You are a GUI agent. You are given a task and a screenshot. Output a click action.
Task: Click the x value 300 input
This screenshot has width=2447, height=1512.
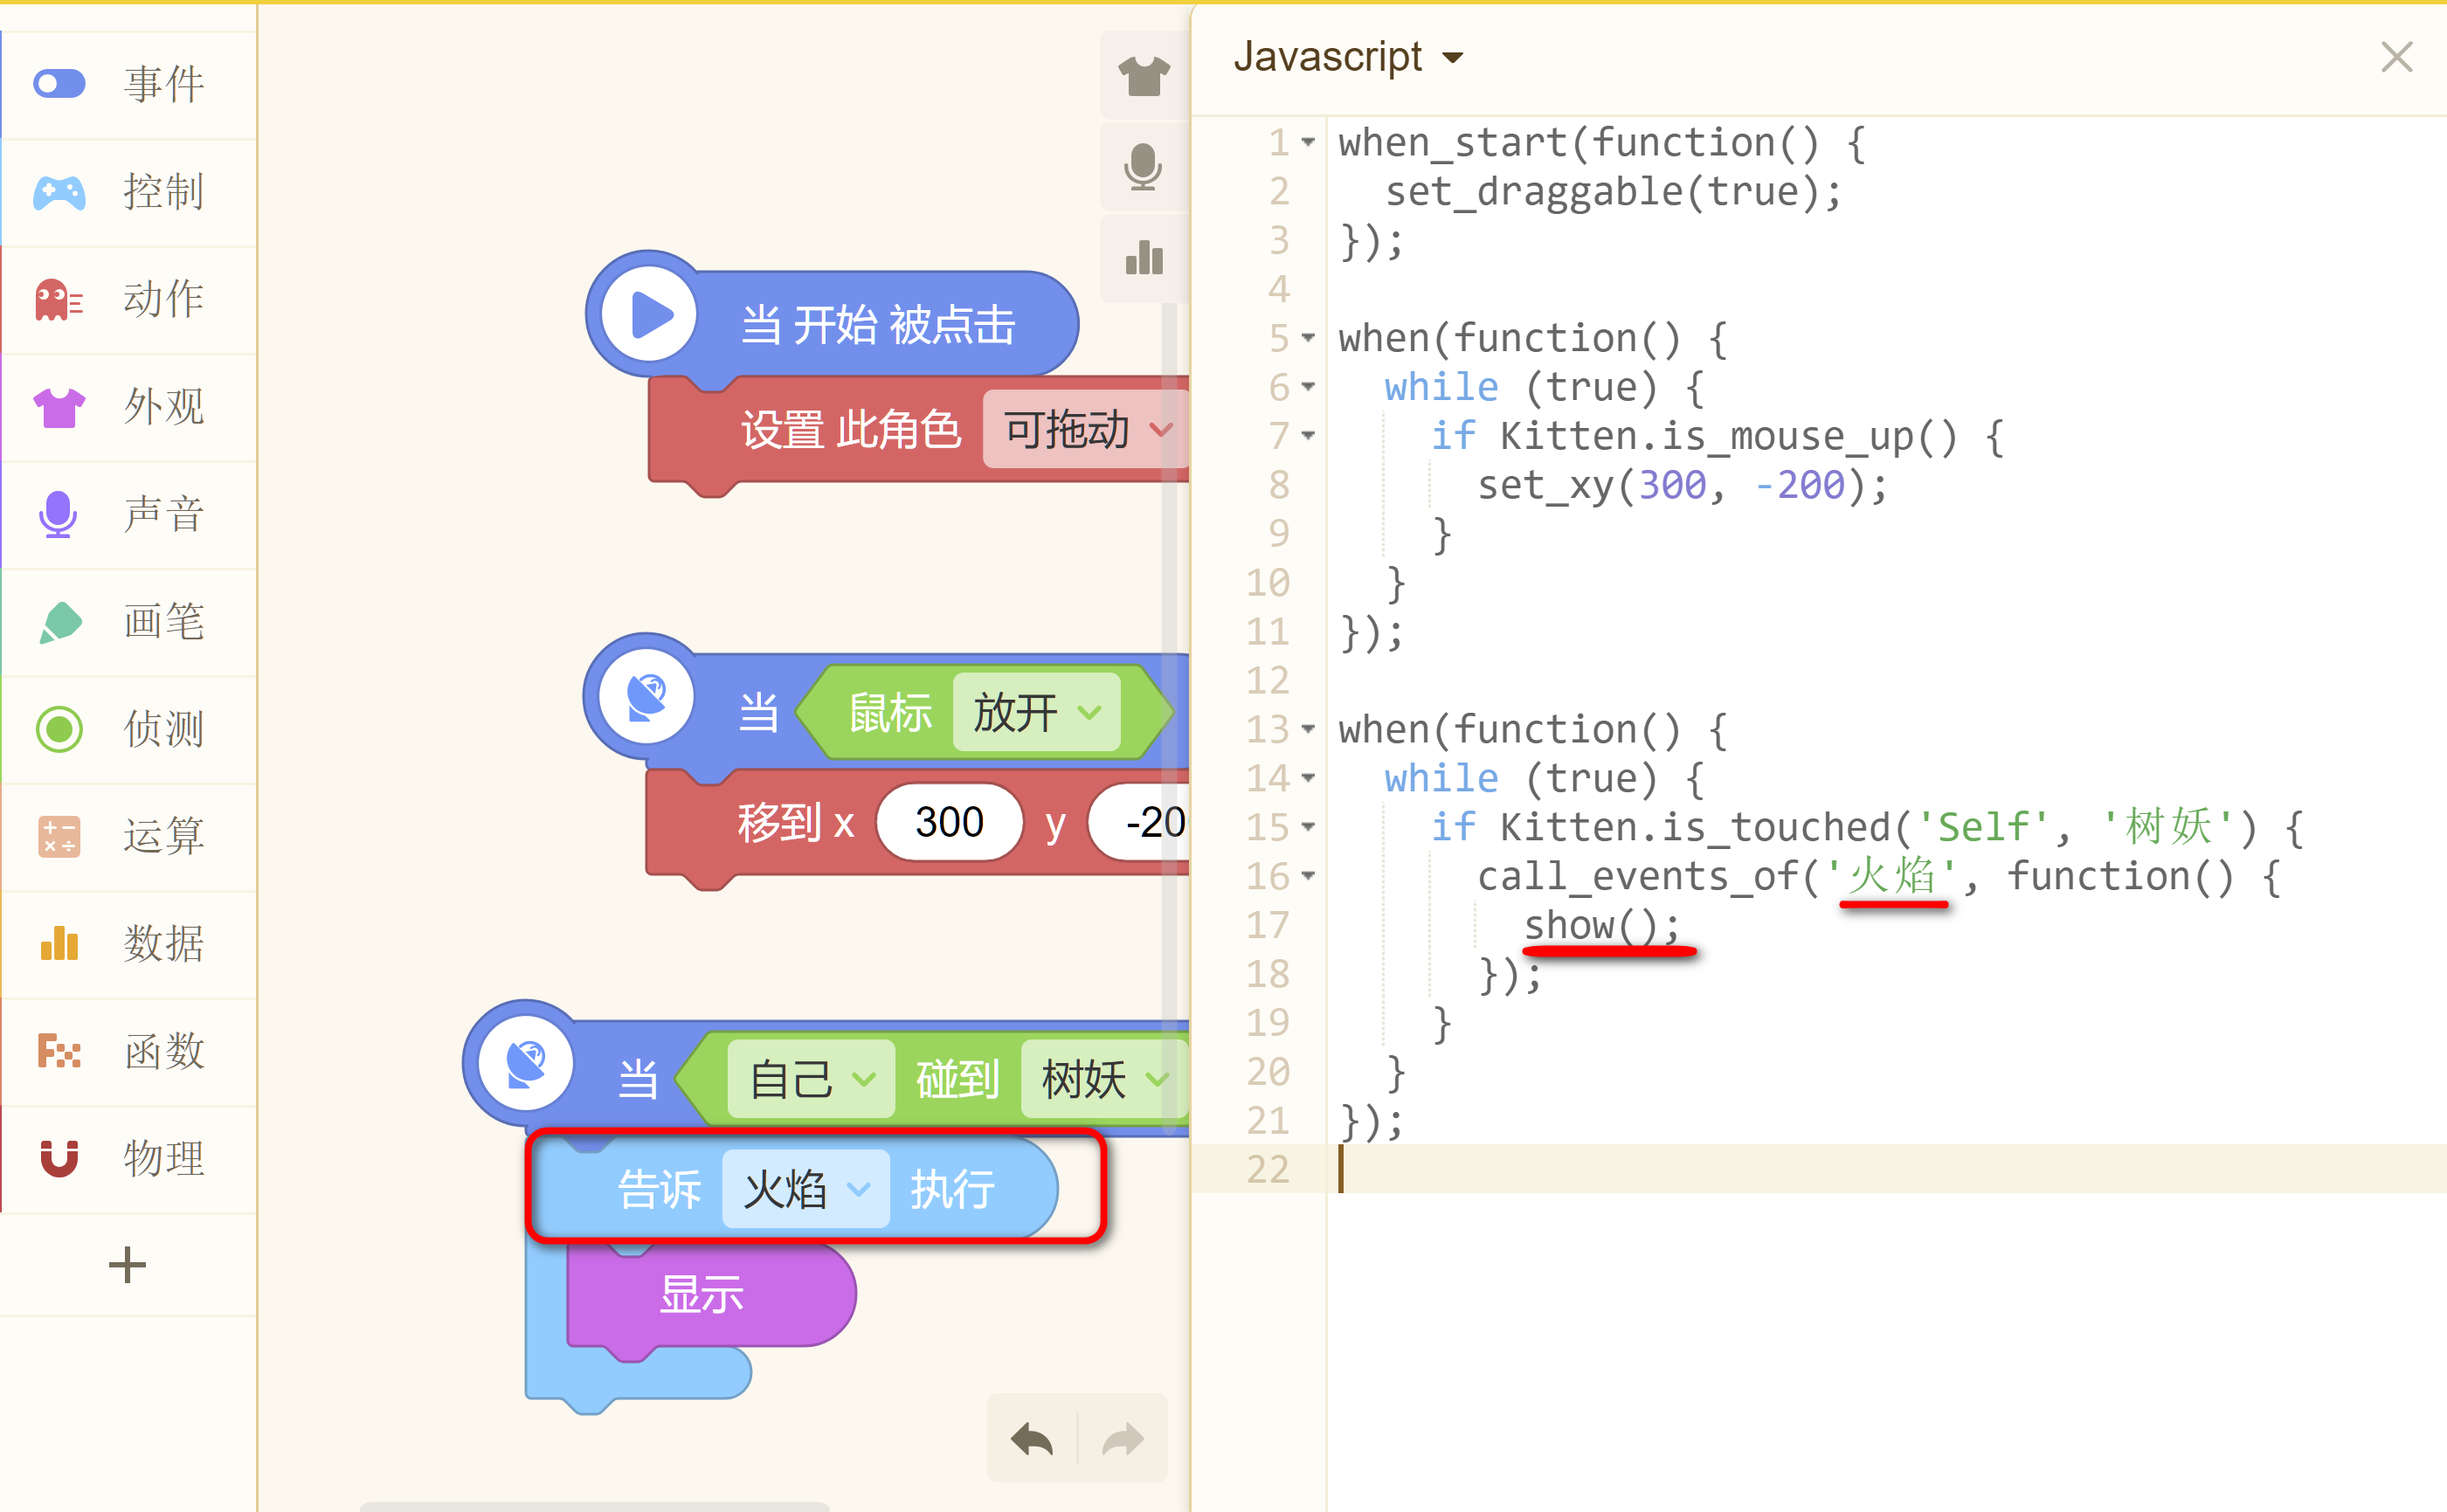(x=948, y=822)
